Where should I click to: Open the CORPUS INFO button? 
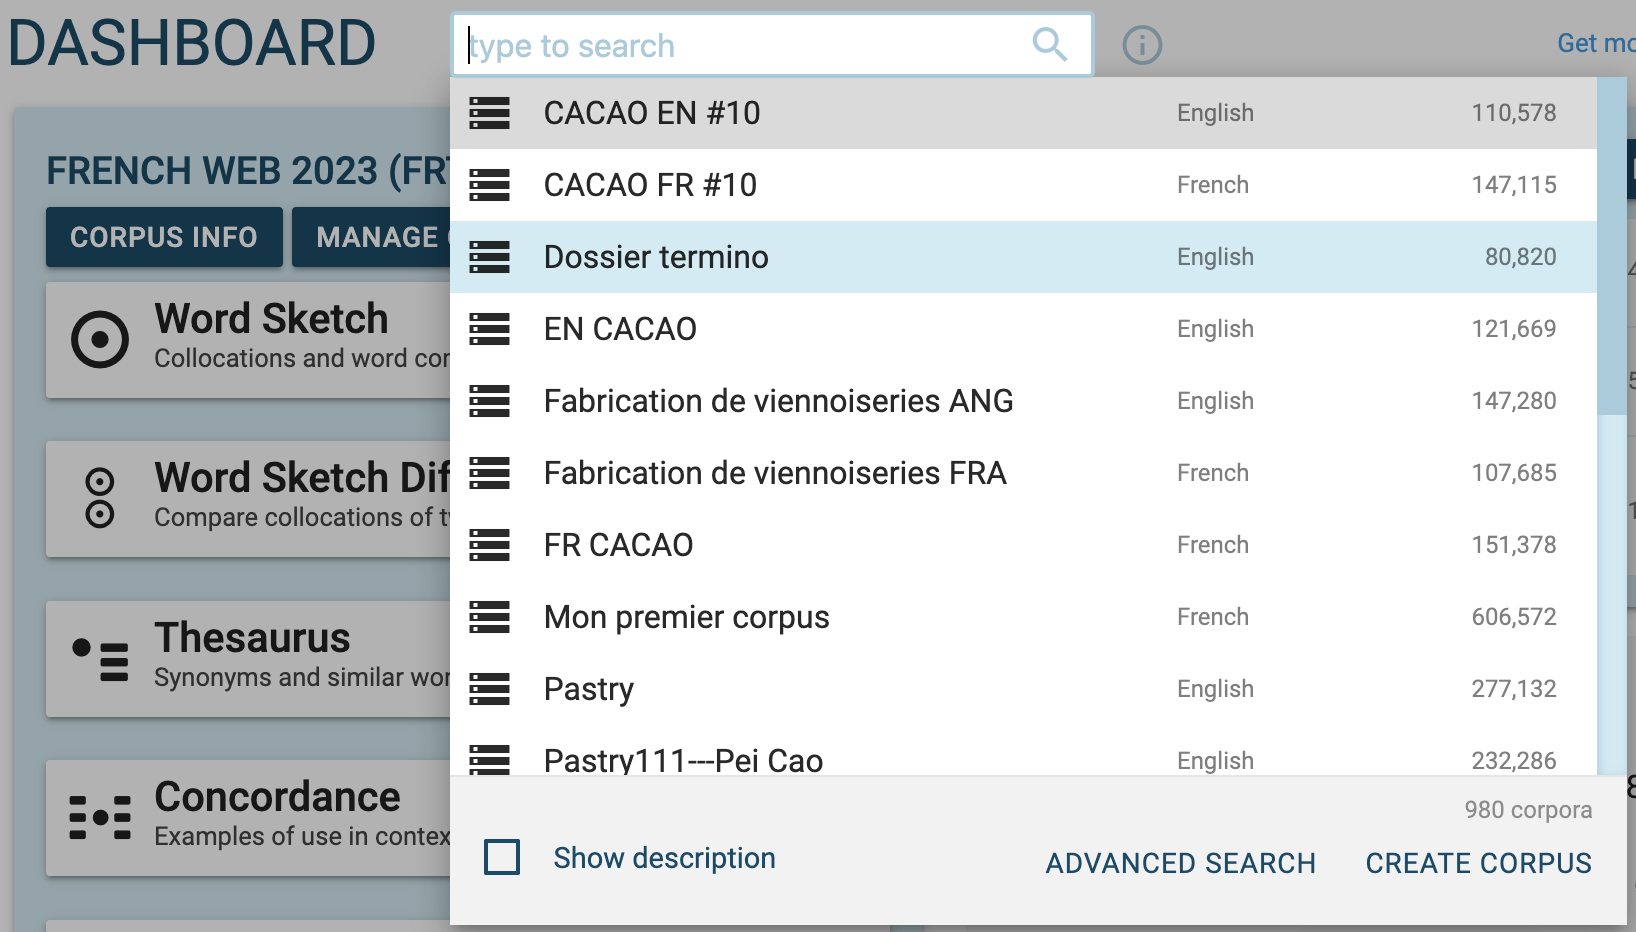click(x=164, y=237)
